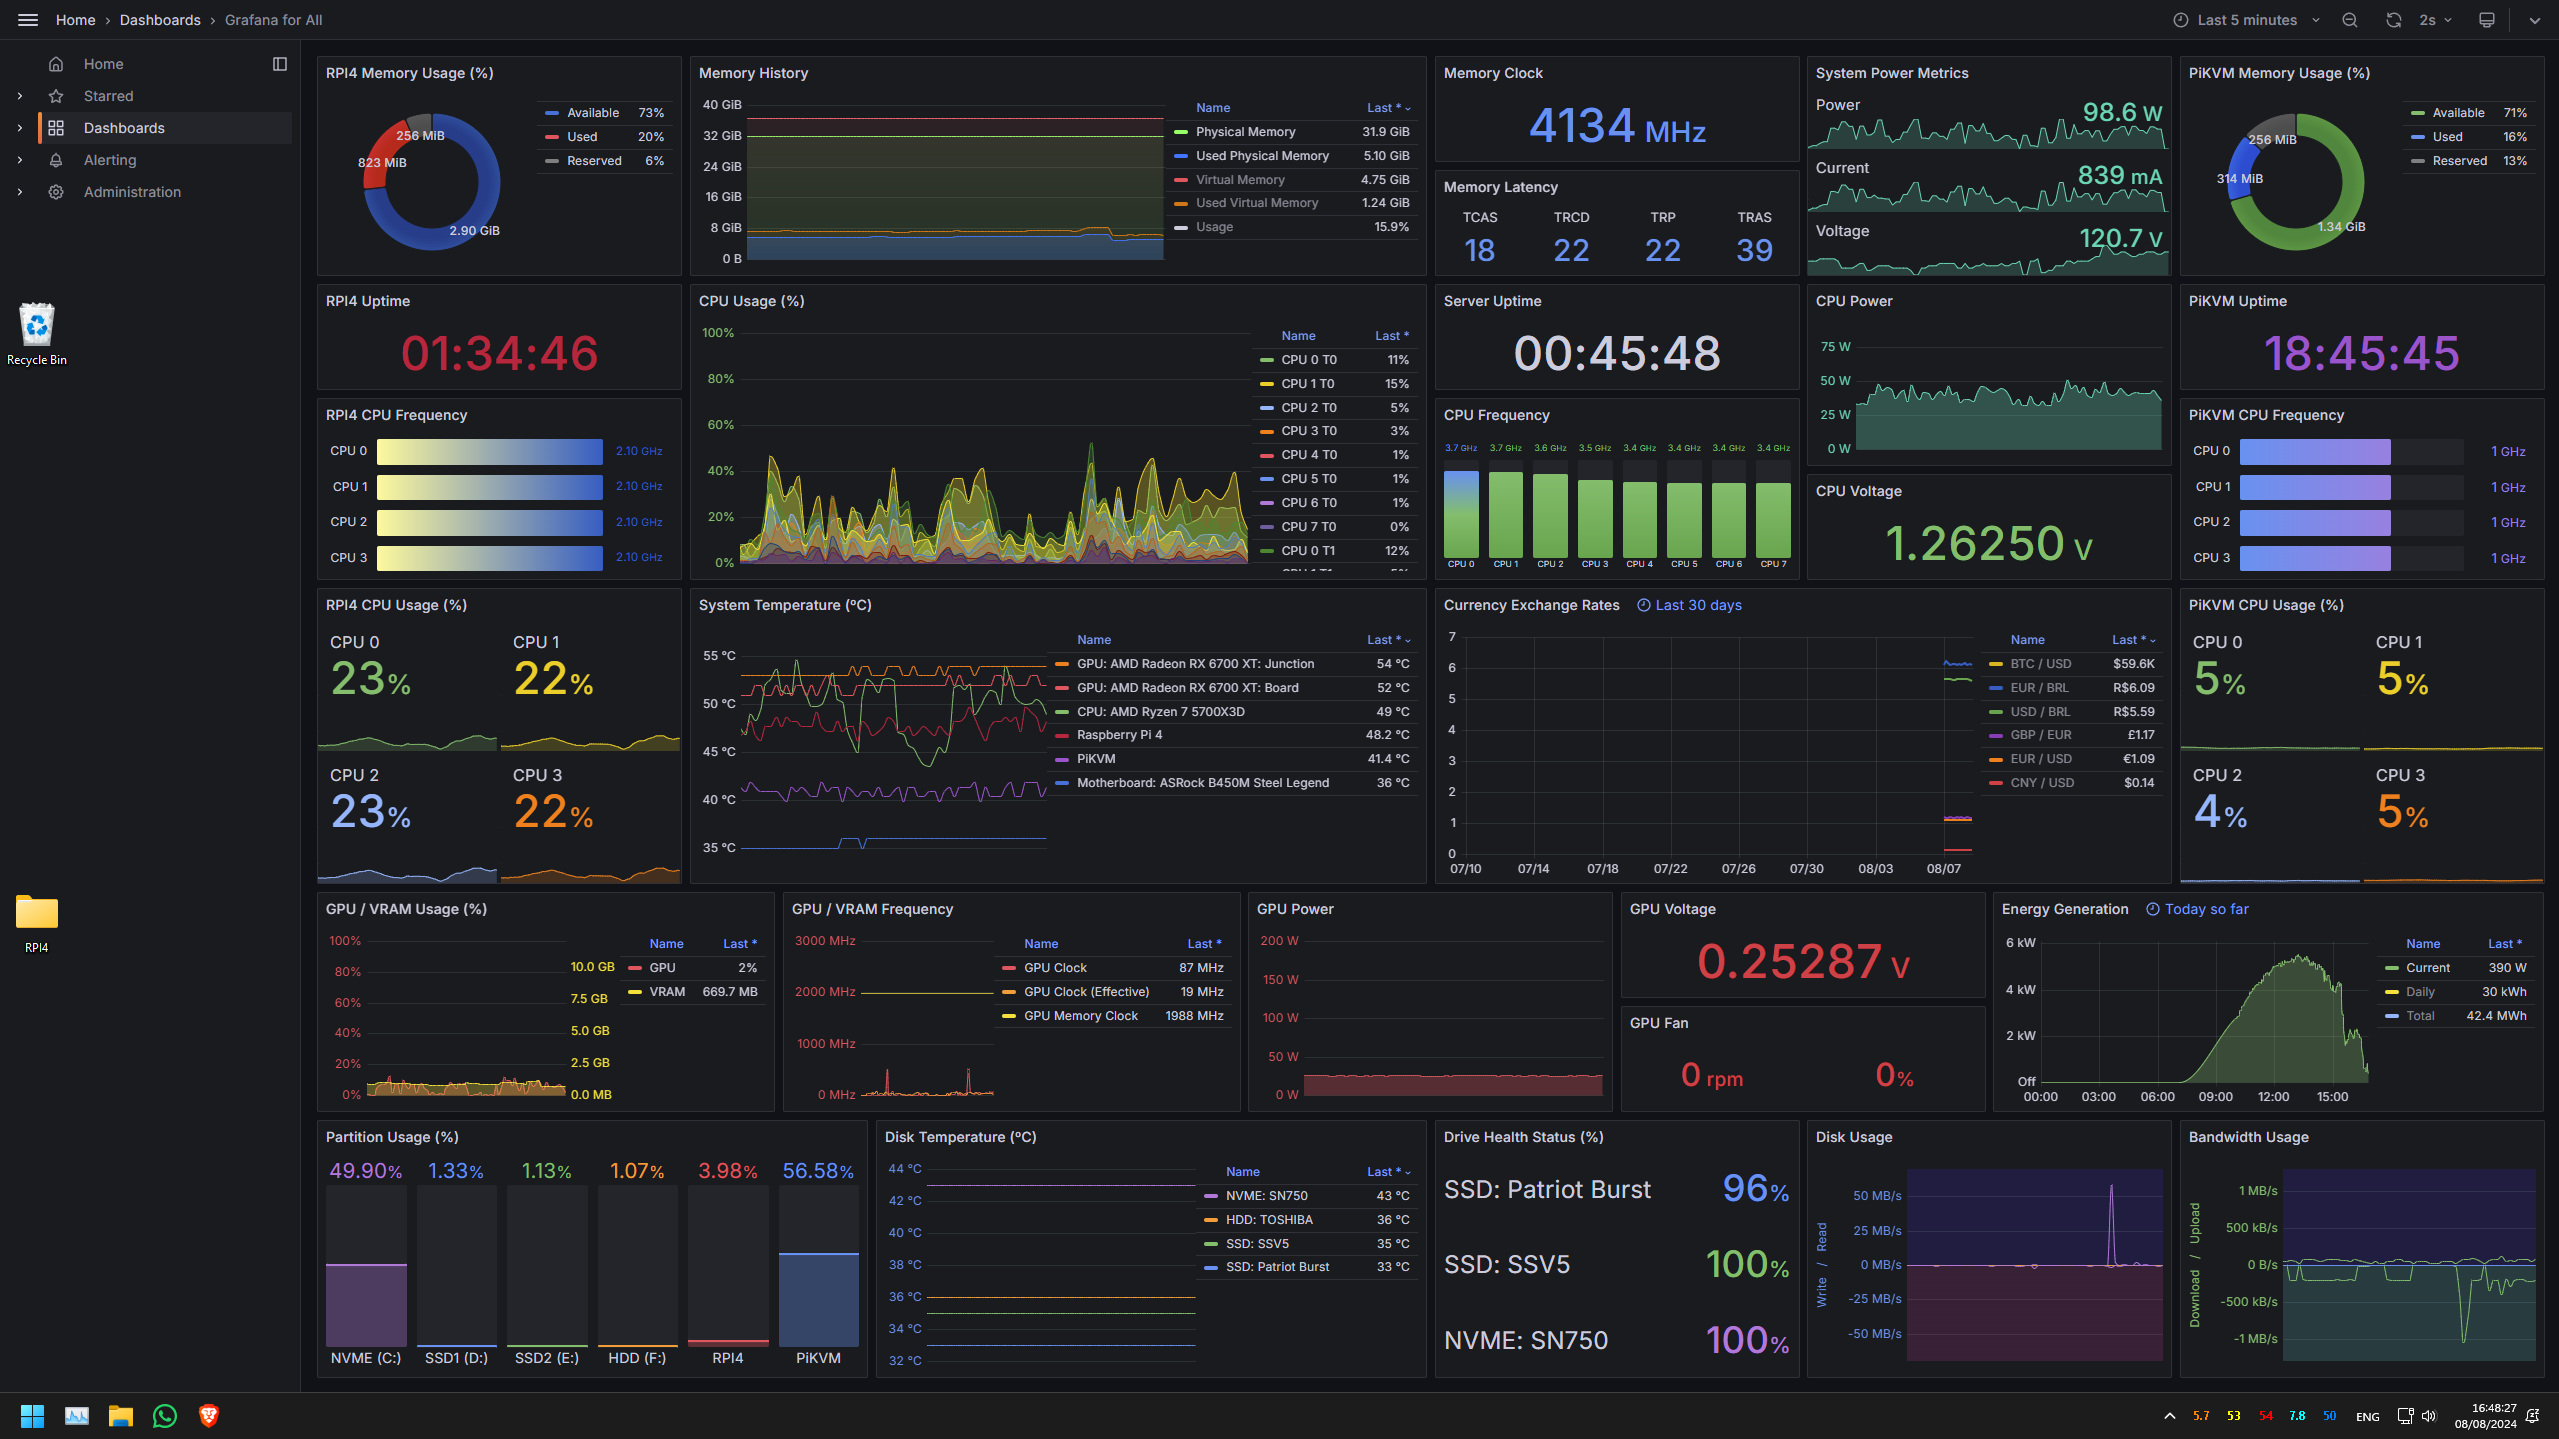Click the network tray icon
The height and width of the screenshot is (1439, 2559).
coord(2405,1416)
